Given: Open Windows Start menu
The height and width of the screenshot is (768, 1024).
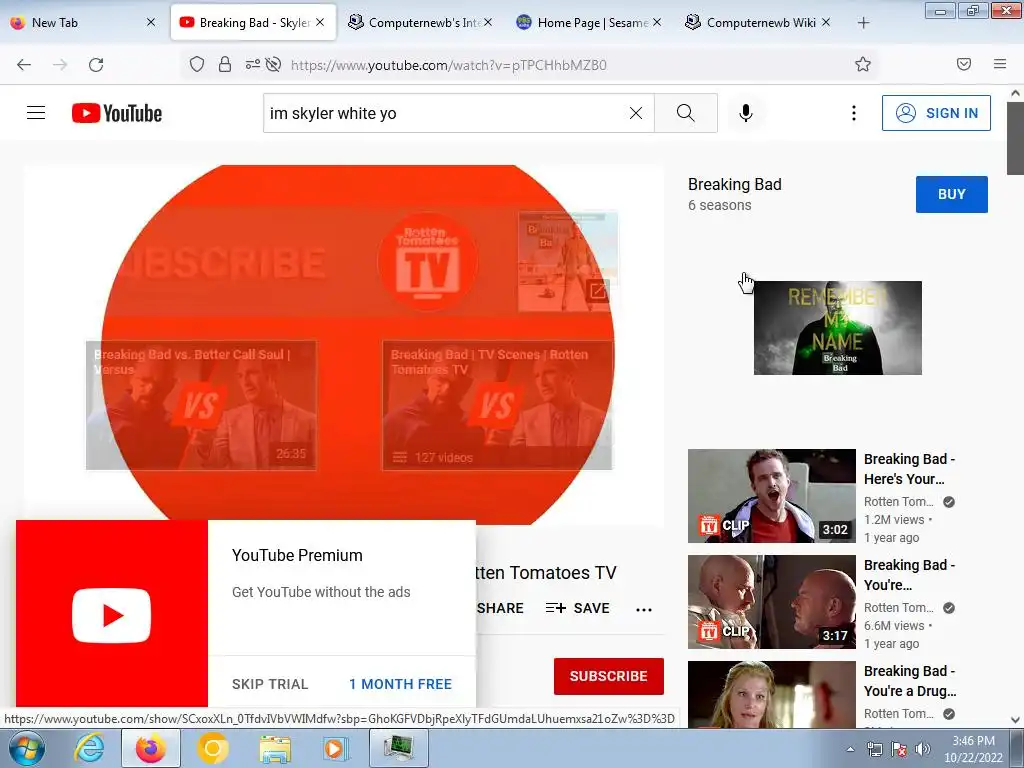Looking at the screenshot, I should pyautogui.click(x=27, y=748).
